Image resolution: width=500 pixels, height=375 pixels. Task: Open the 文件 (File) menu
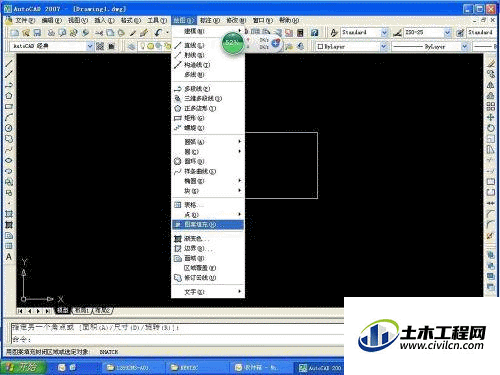25,21
